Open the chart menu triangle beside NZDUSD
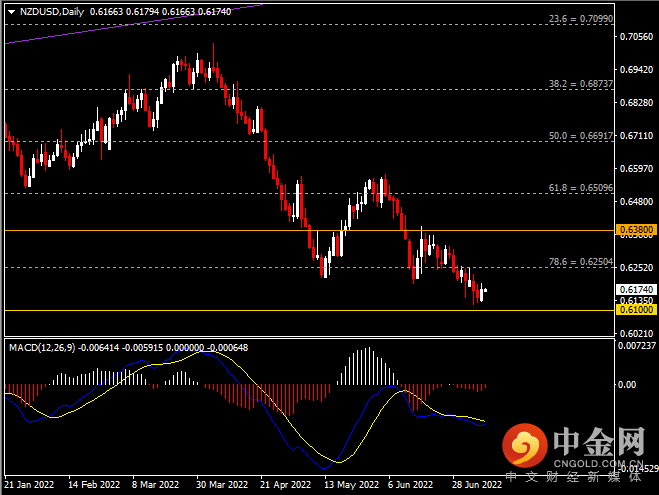The height and width of the screenshot is (495, 659). 12,12
